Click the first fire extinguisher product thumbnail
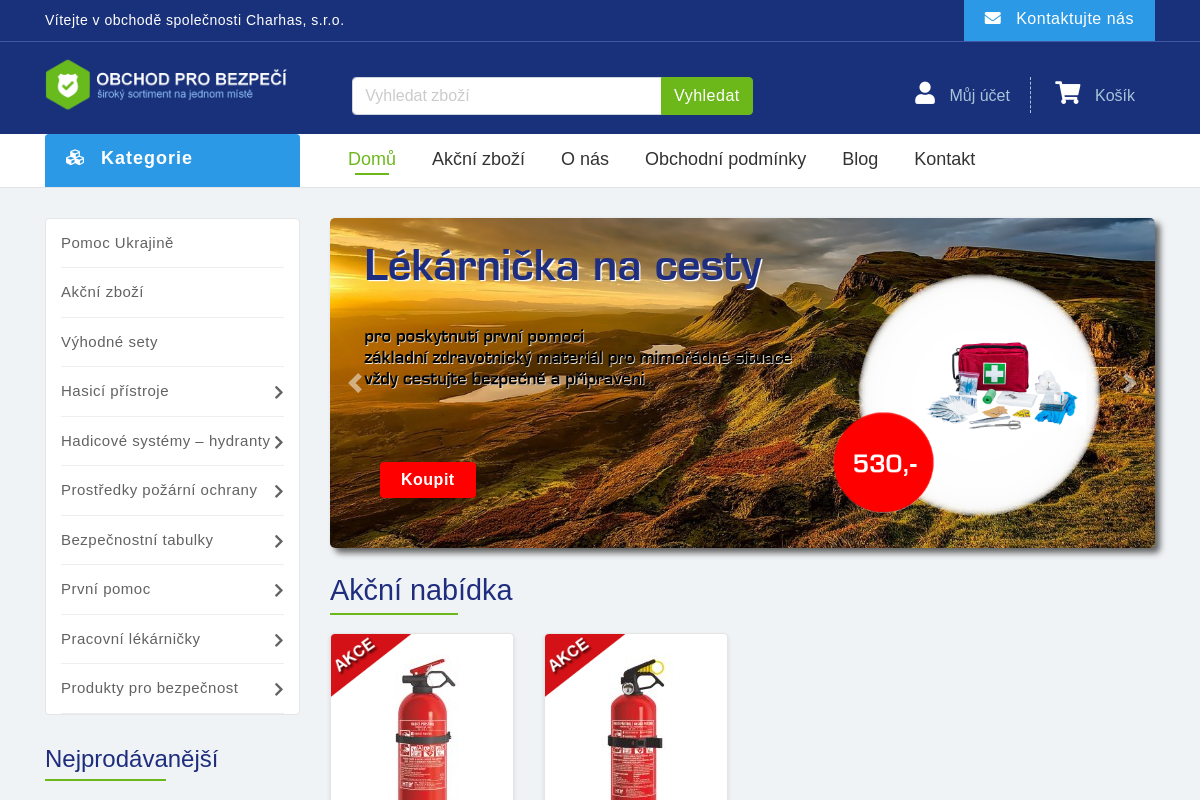This screenshot has width=1200, height=800. coord(422,725)
